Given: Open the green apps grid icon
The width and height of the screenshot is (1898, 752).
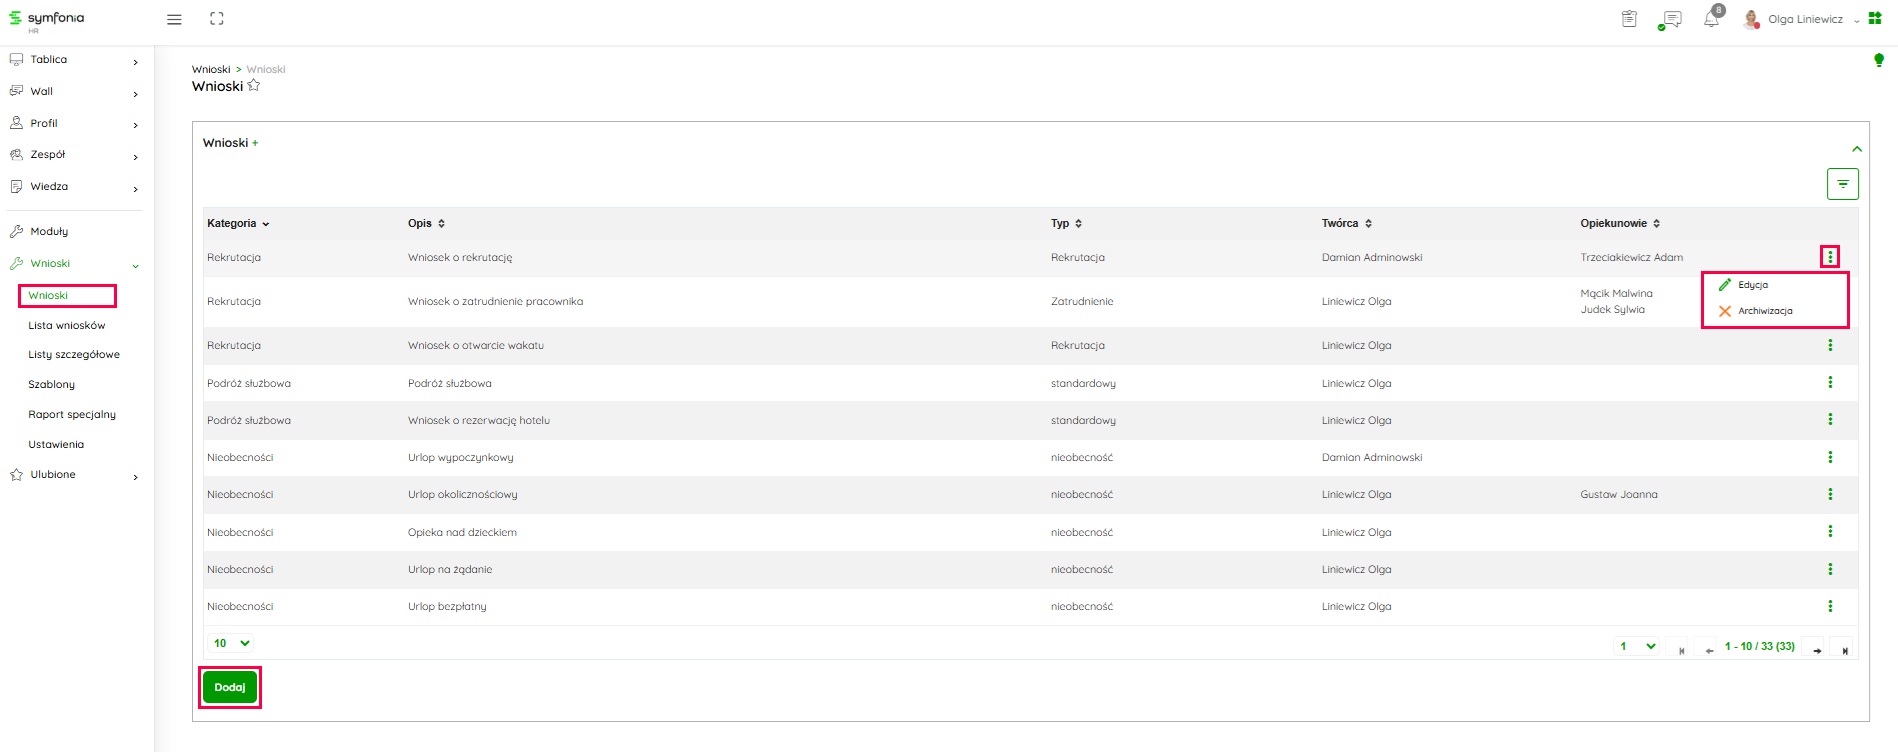Looking at the screenshot, I should pyautogui.click(x=1875, y=19).
